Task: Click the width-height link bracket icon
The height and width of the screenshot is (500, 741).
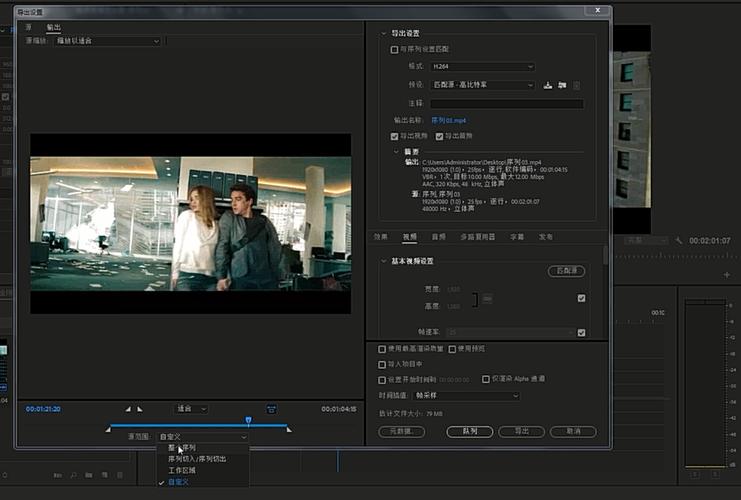Action: [x=474, y=300]
